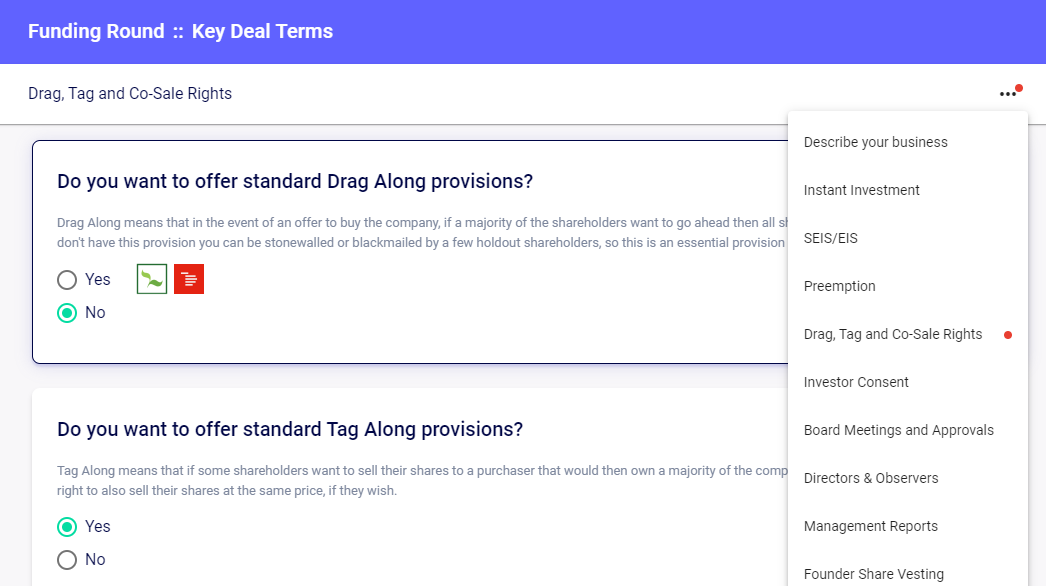Select Yes for Tag Along provisions
Screen dimensions: 1046x586
point(67,527)
